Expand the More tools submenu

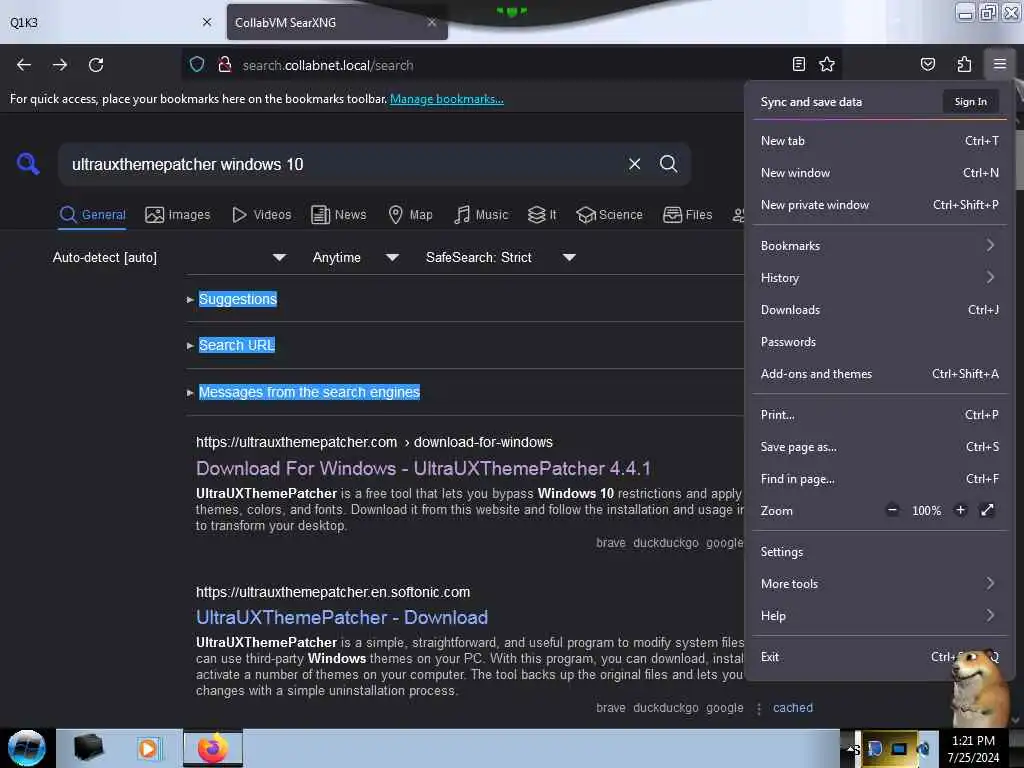click(878, 583)
